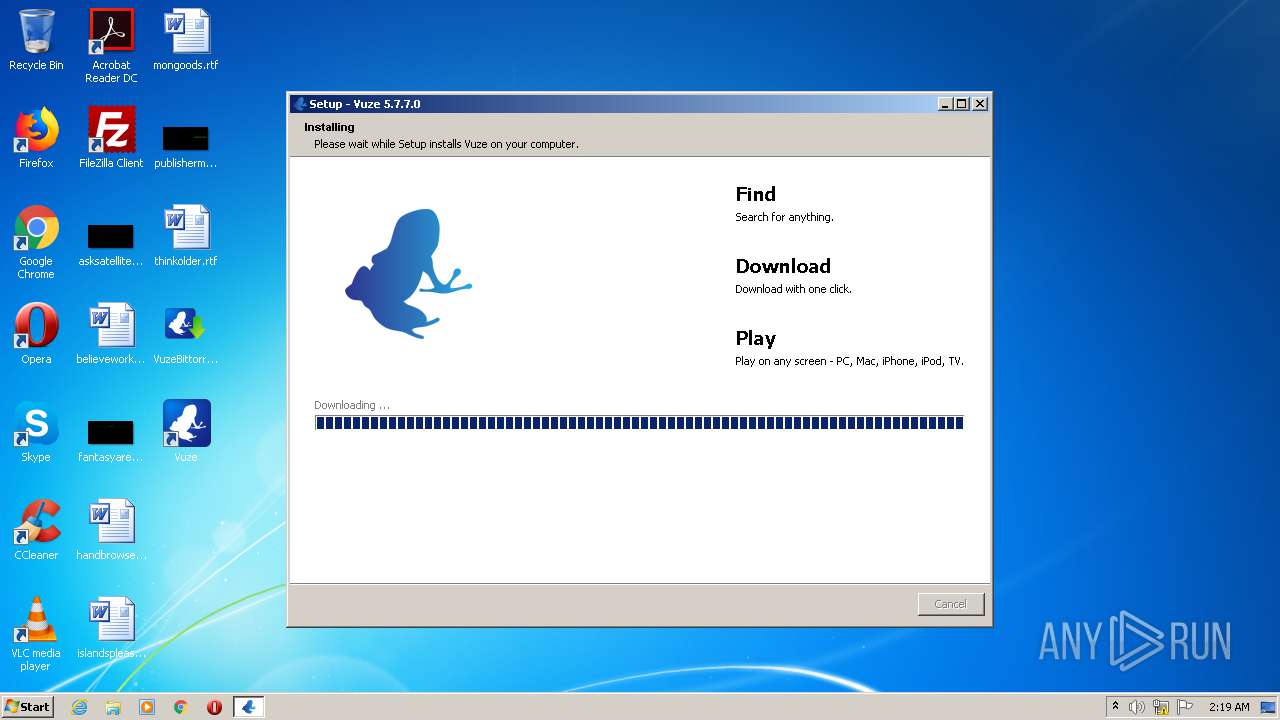The image size is (1280, 720).
Task: Close the Vuze Setup window
Action: pos(980,104)
